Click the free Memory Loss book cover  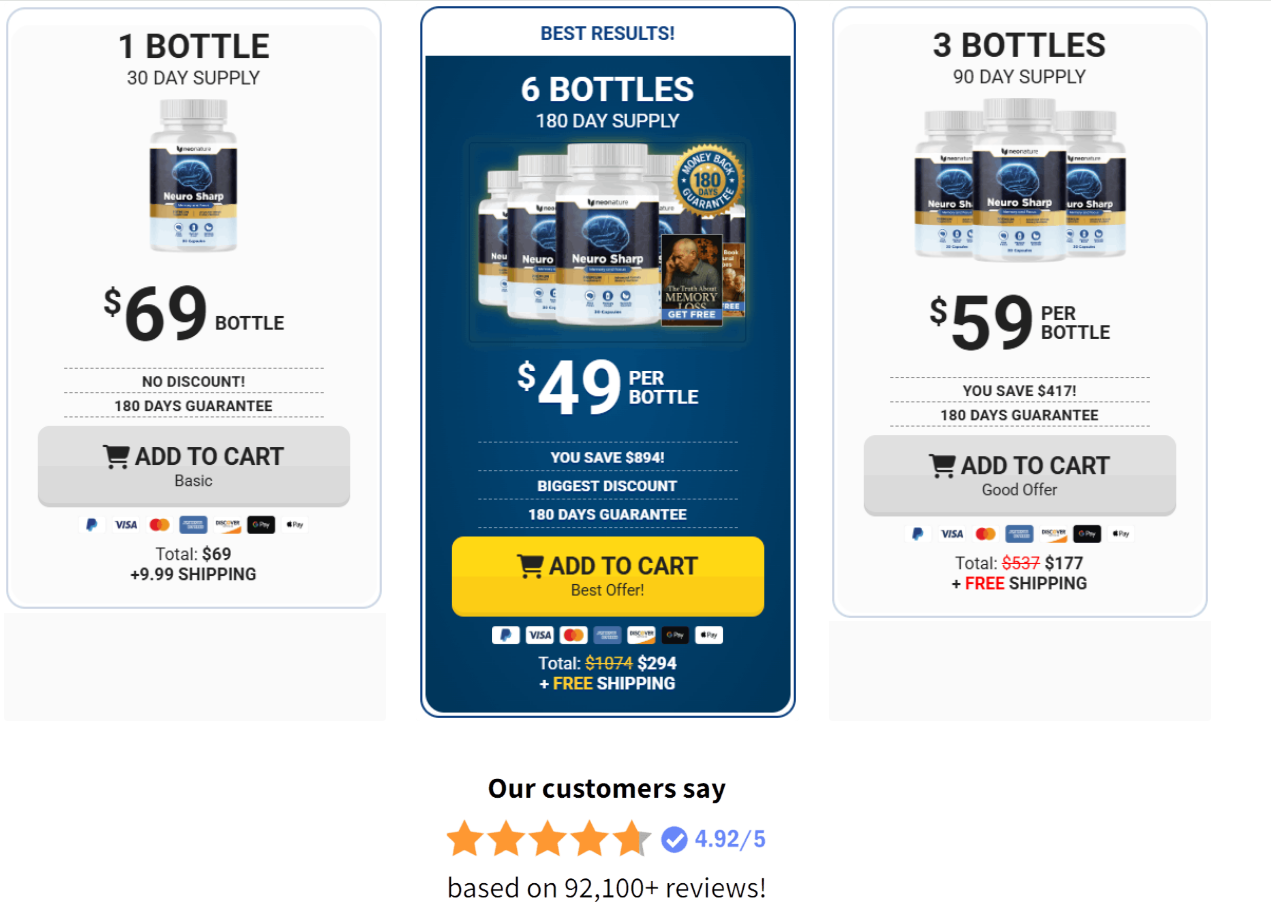click(692, 280)
